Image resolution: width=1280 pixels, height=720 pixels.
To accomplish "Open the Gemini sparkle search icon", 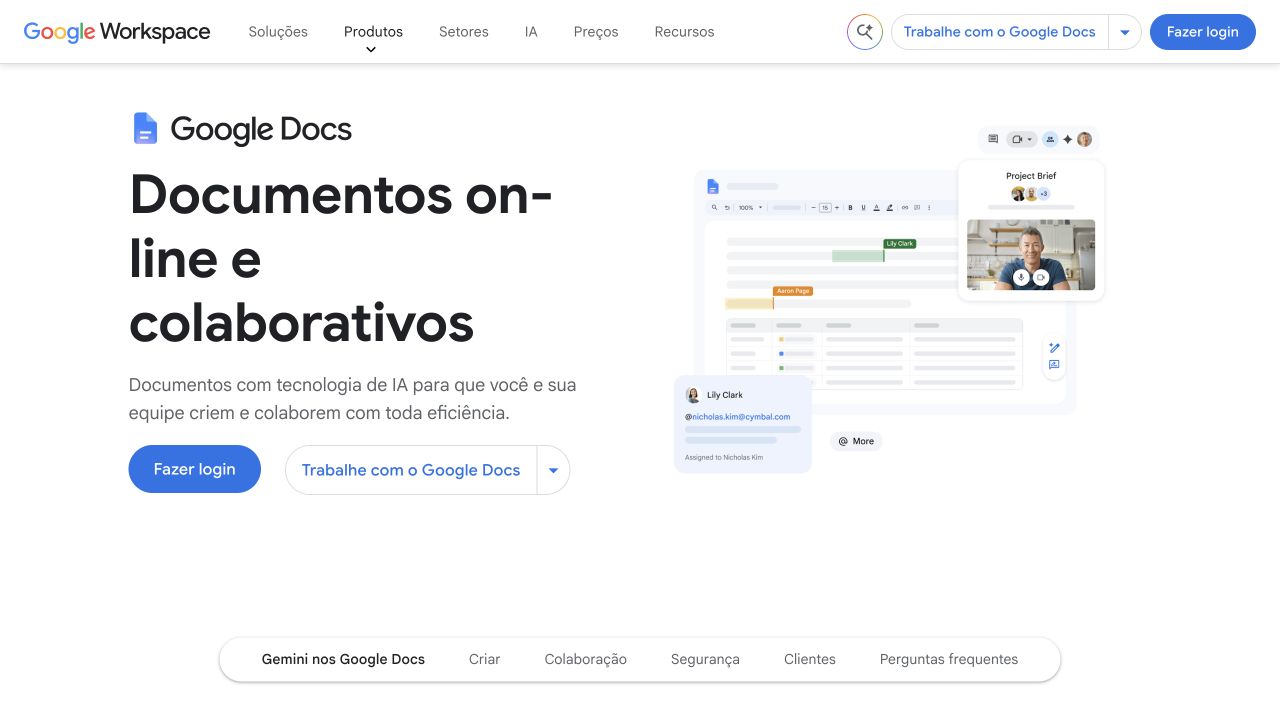I will tap(865, 32).
